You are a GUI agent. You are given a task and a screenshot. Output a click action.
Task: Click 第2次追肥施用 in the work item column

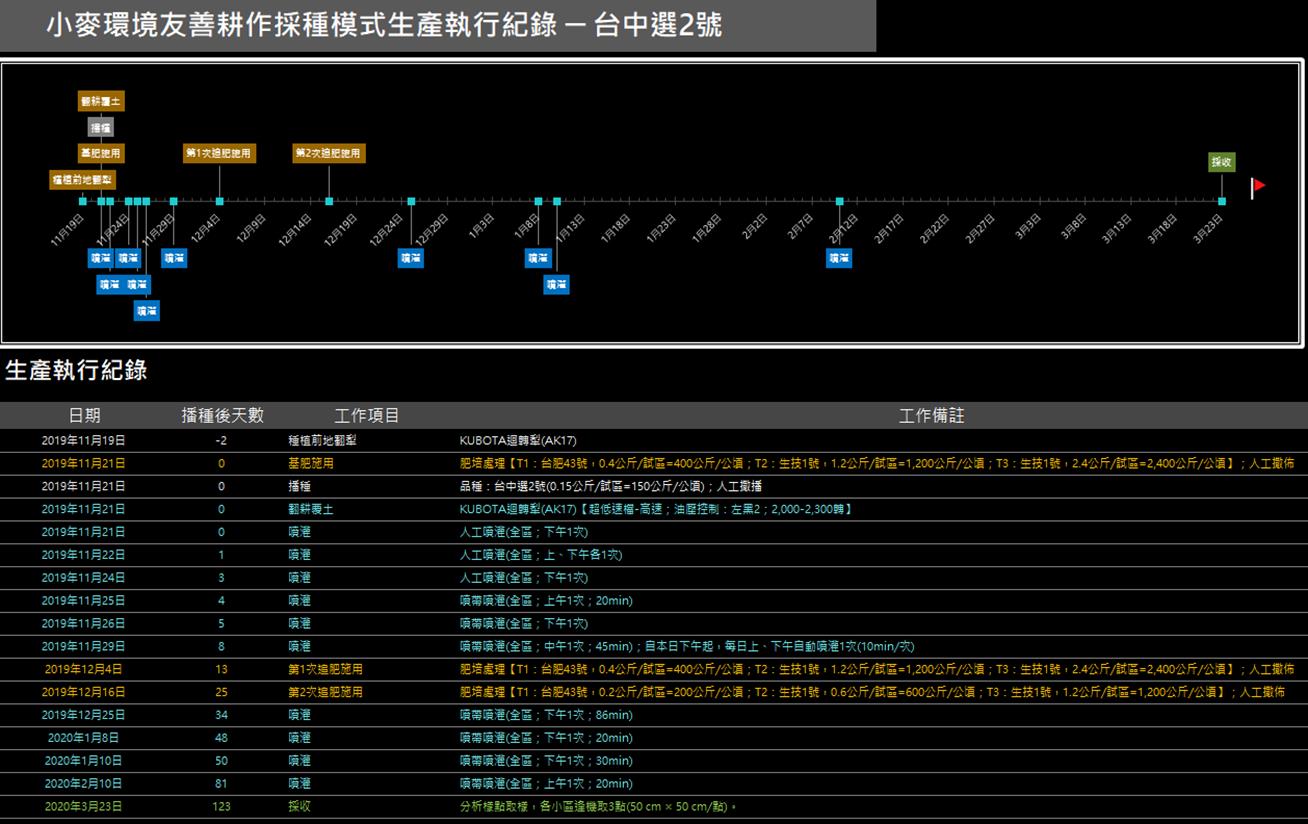click(325, 692)
